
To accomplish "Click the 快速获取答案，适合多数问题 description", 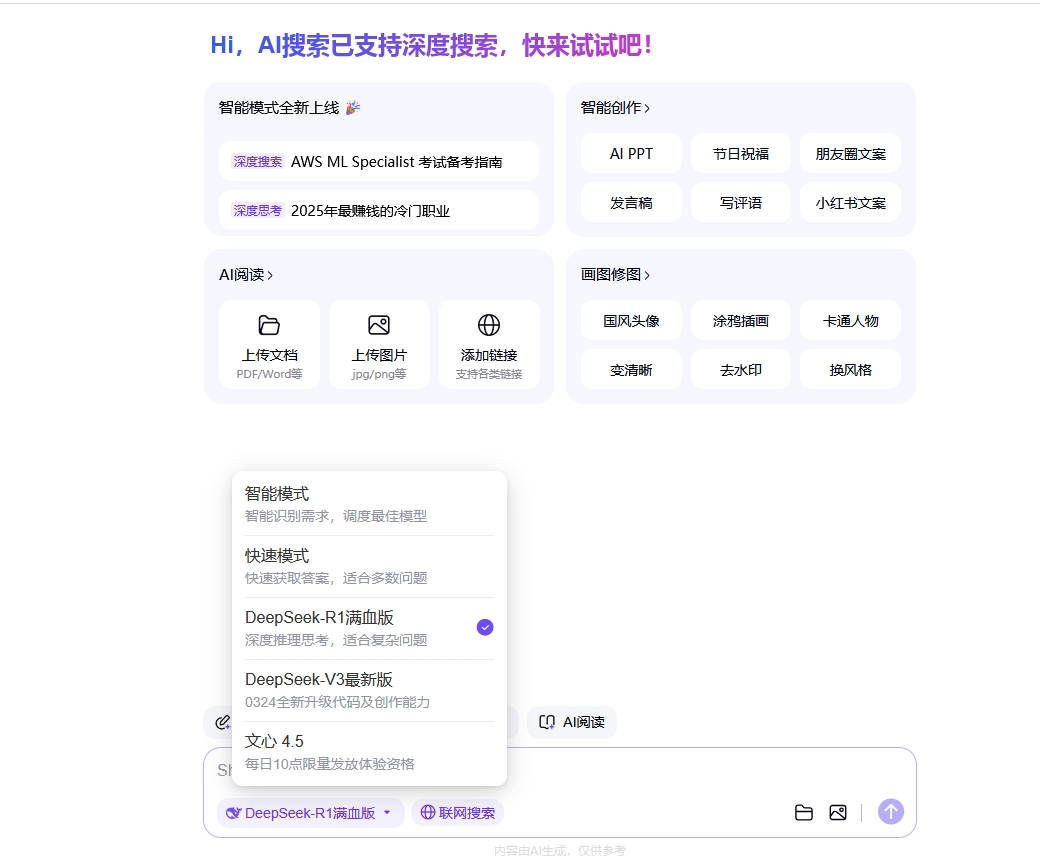I will [x=336, y=578].
